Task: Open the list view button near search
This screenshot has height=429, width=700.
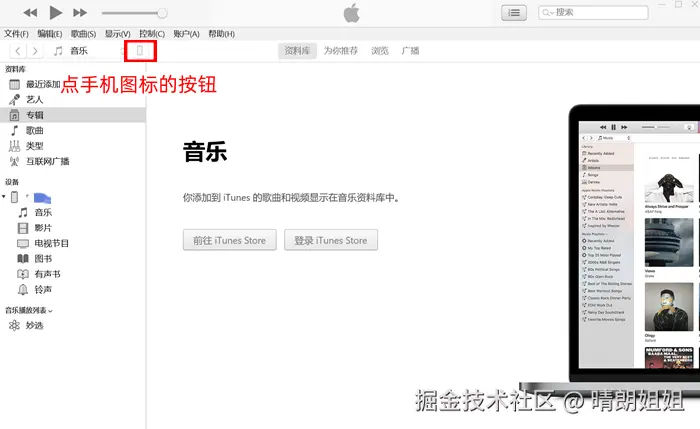Action: point(514,12)
